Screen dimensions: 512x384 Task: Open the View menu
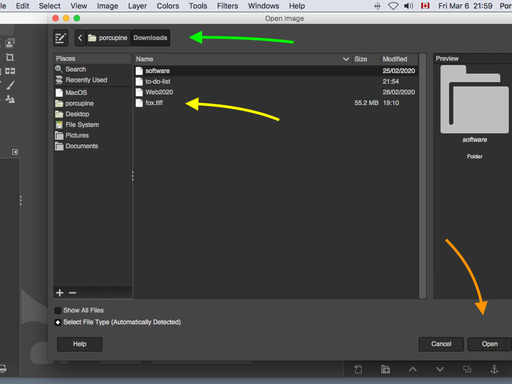pyautogui.click(x=79, y=6)
